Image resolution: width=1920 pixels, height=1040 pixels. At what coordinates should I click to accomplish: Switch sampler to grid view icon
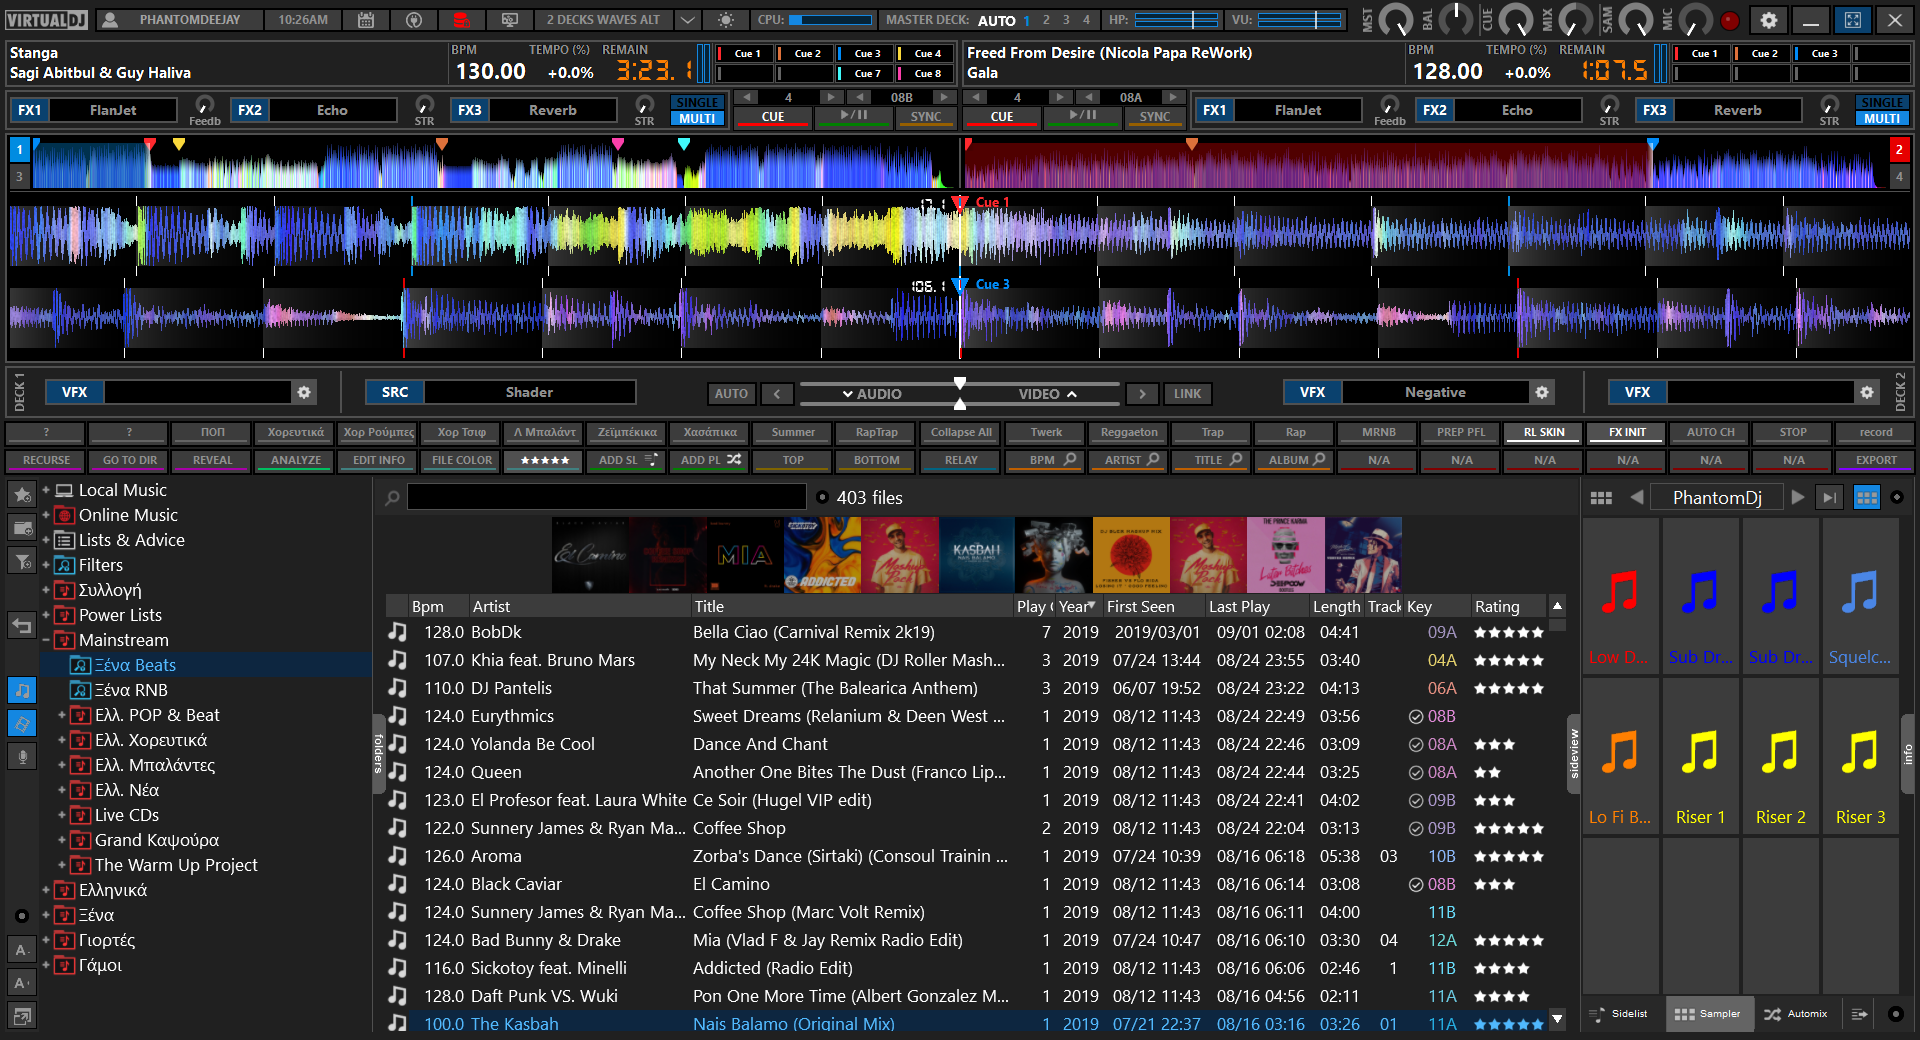pos(1867,498)
